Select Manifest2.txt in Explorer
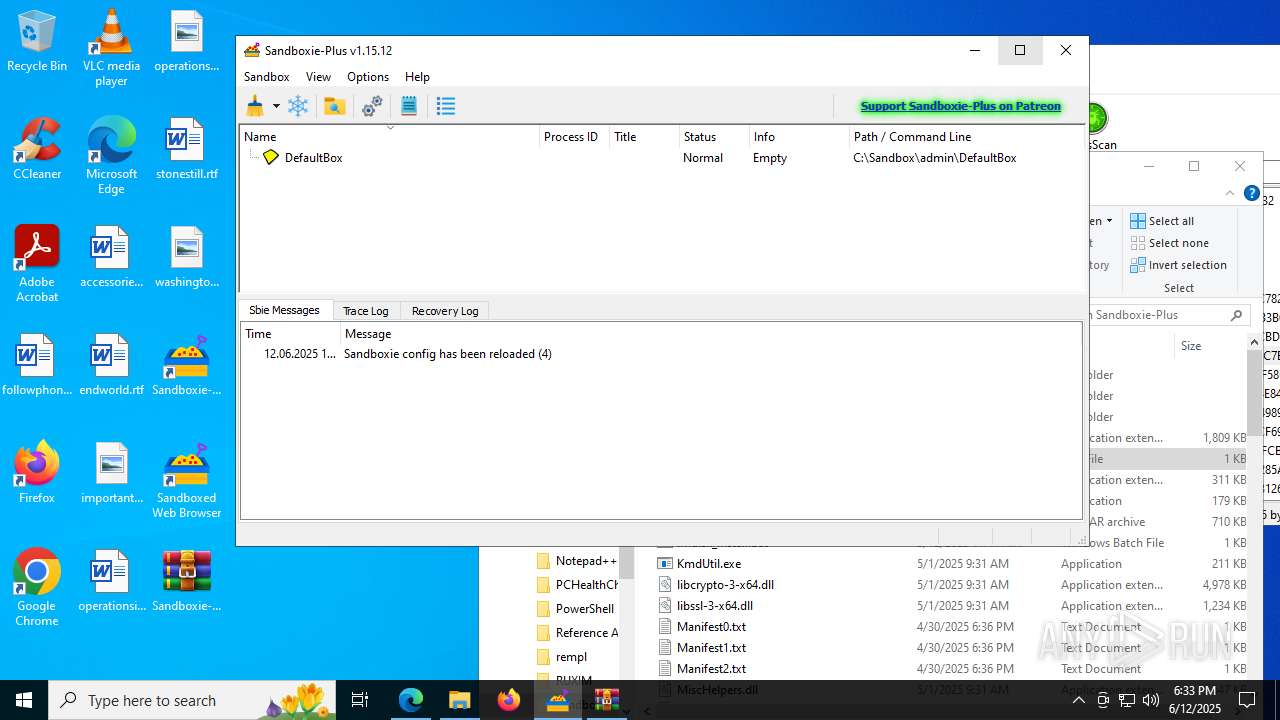The height and width of the screenshot is (720, 1280). pyautogui.click(x=711, y=669)
